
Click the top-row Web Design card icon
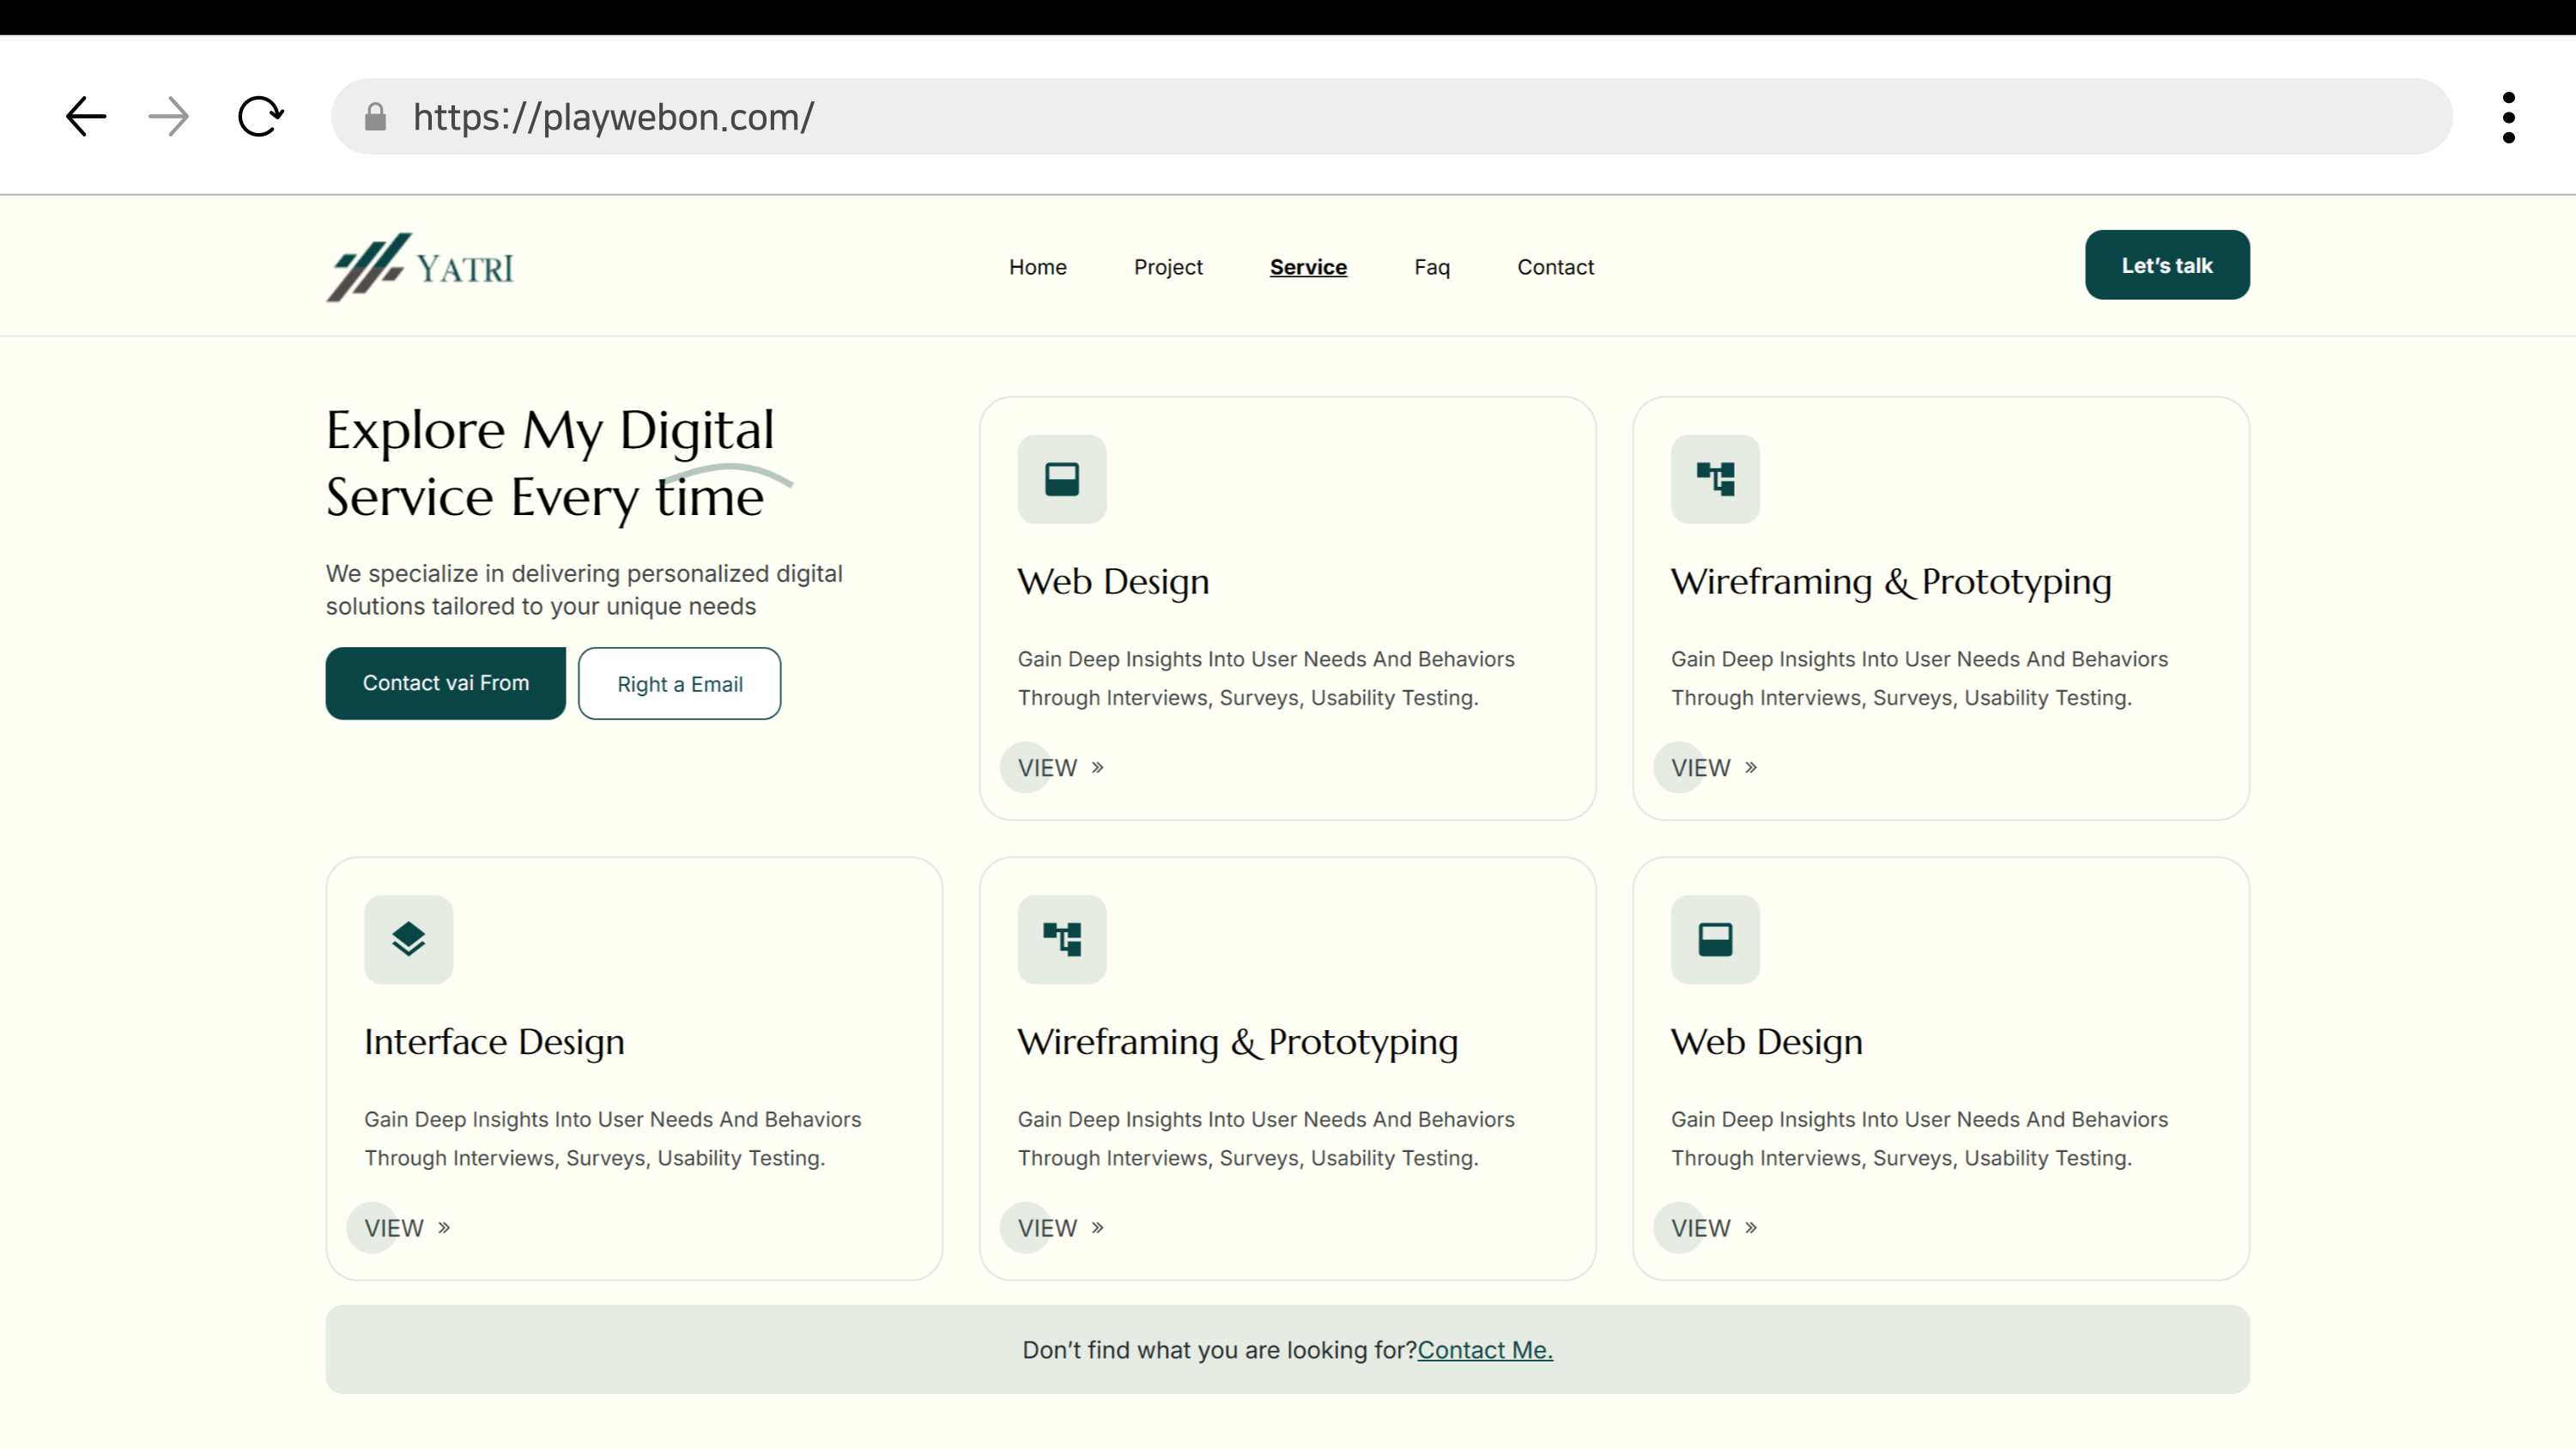tap(1061, 479)
